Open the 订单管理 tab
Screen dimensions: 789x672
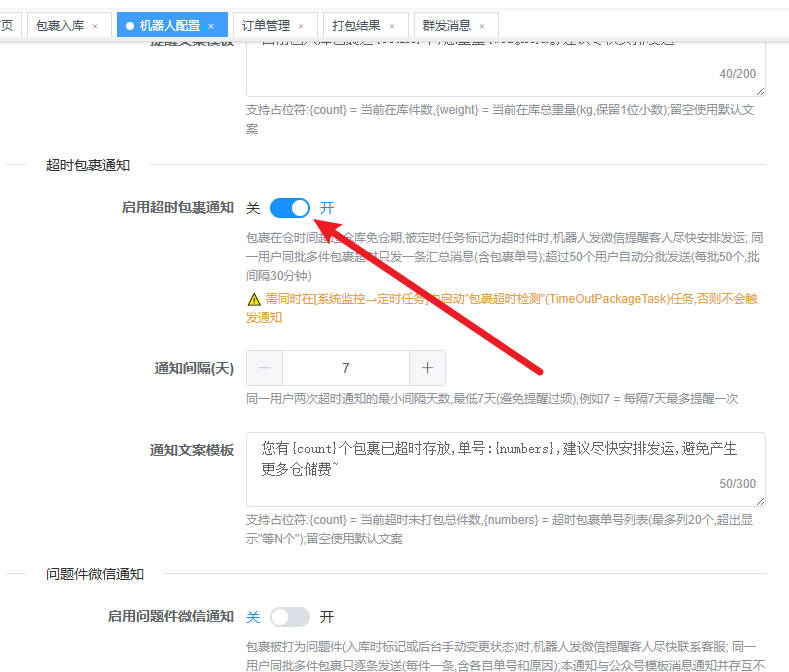point(266,25)
